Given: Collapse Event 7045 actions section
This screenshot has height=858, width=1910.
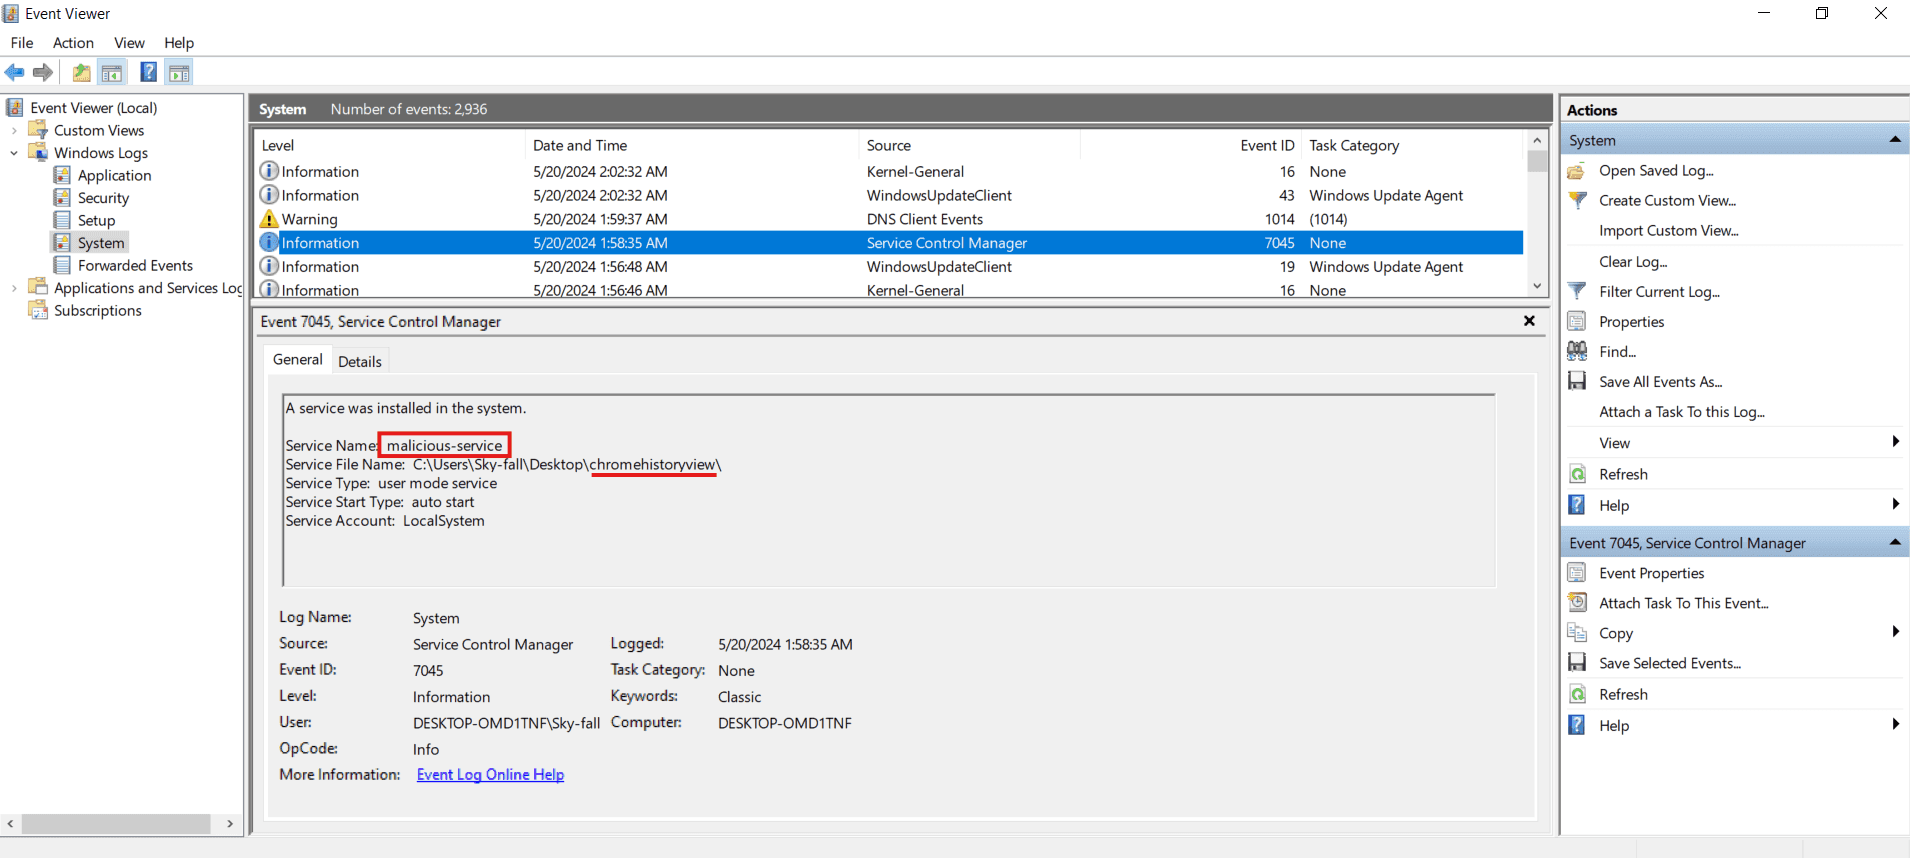Looking at the screenshot, I should click(1894, 542).
